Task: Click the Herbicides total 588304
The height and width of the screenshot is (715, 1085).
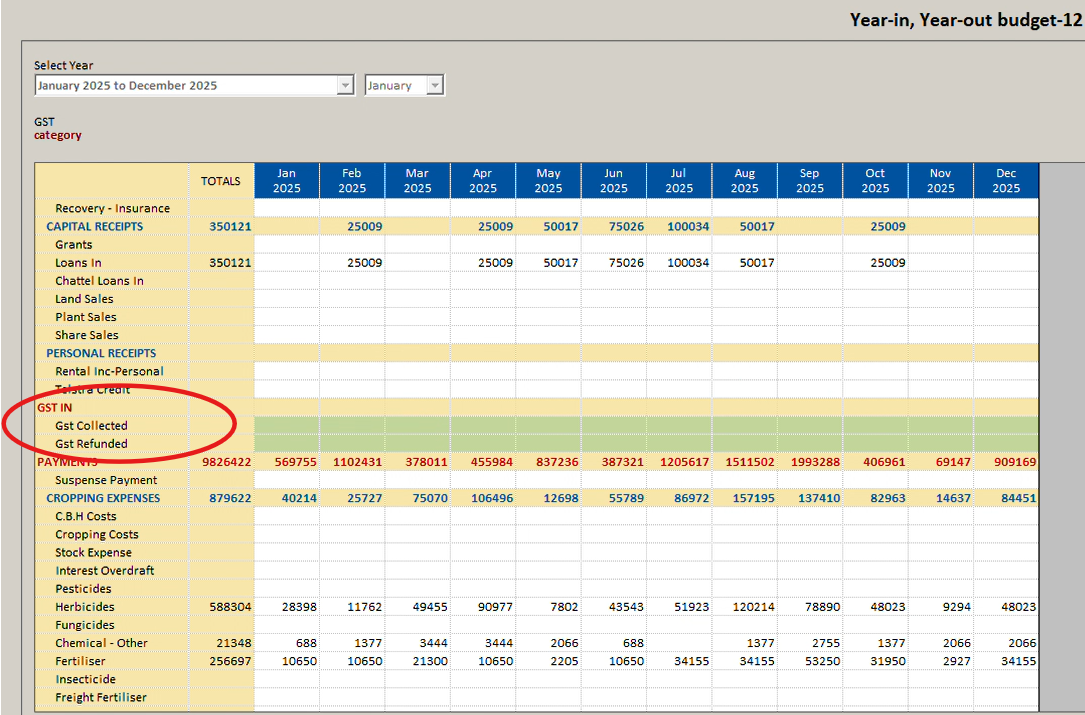Action: click(230, 607)
